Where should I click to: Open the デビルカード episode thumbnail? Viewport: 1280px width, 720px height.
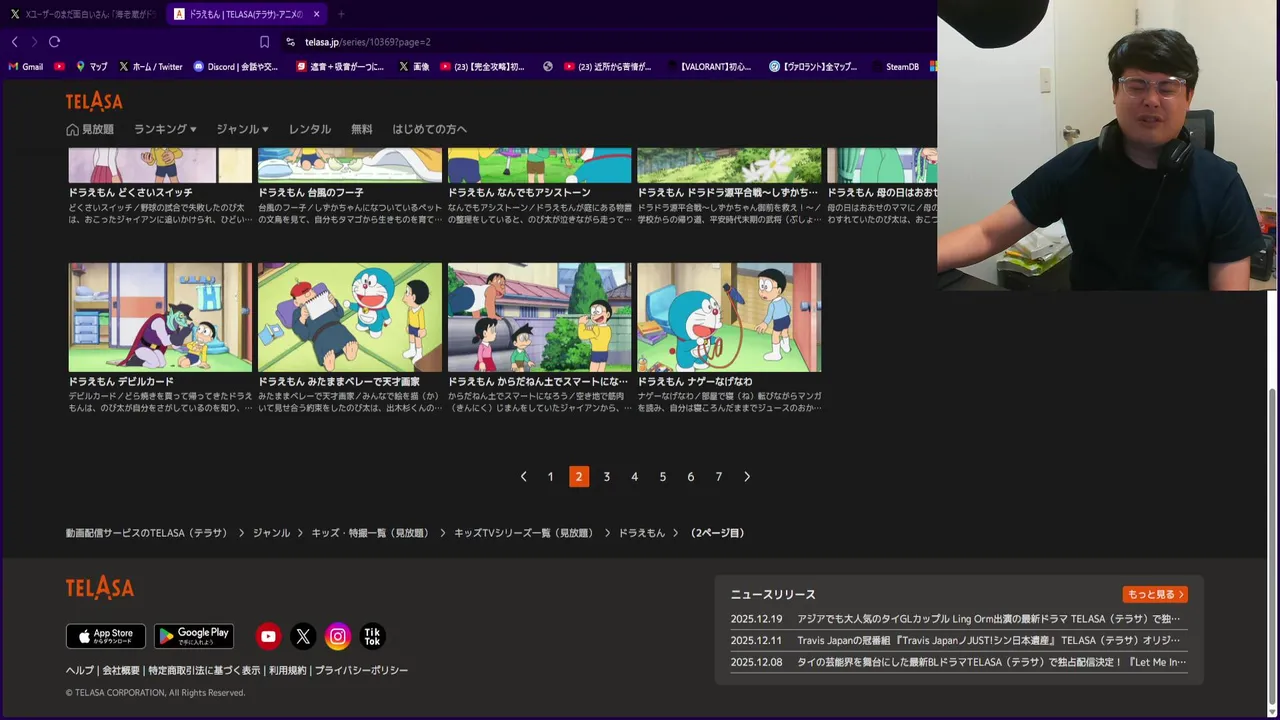(x=160, y=317)
